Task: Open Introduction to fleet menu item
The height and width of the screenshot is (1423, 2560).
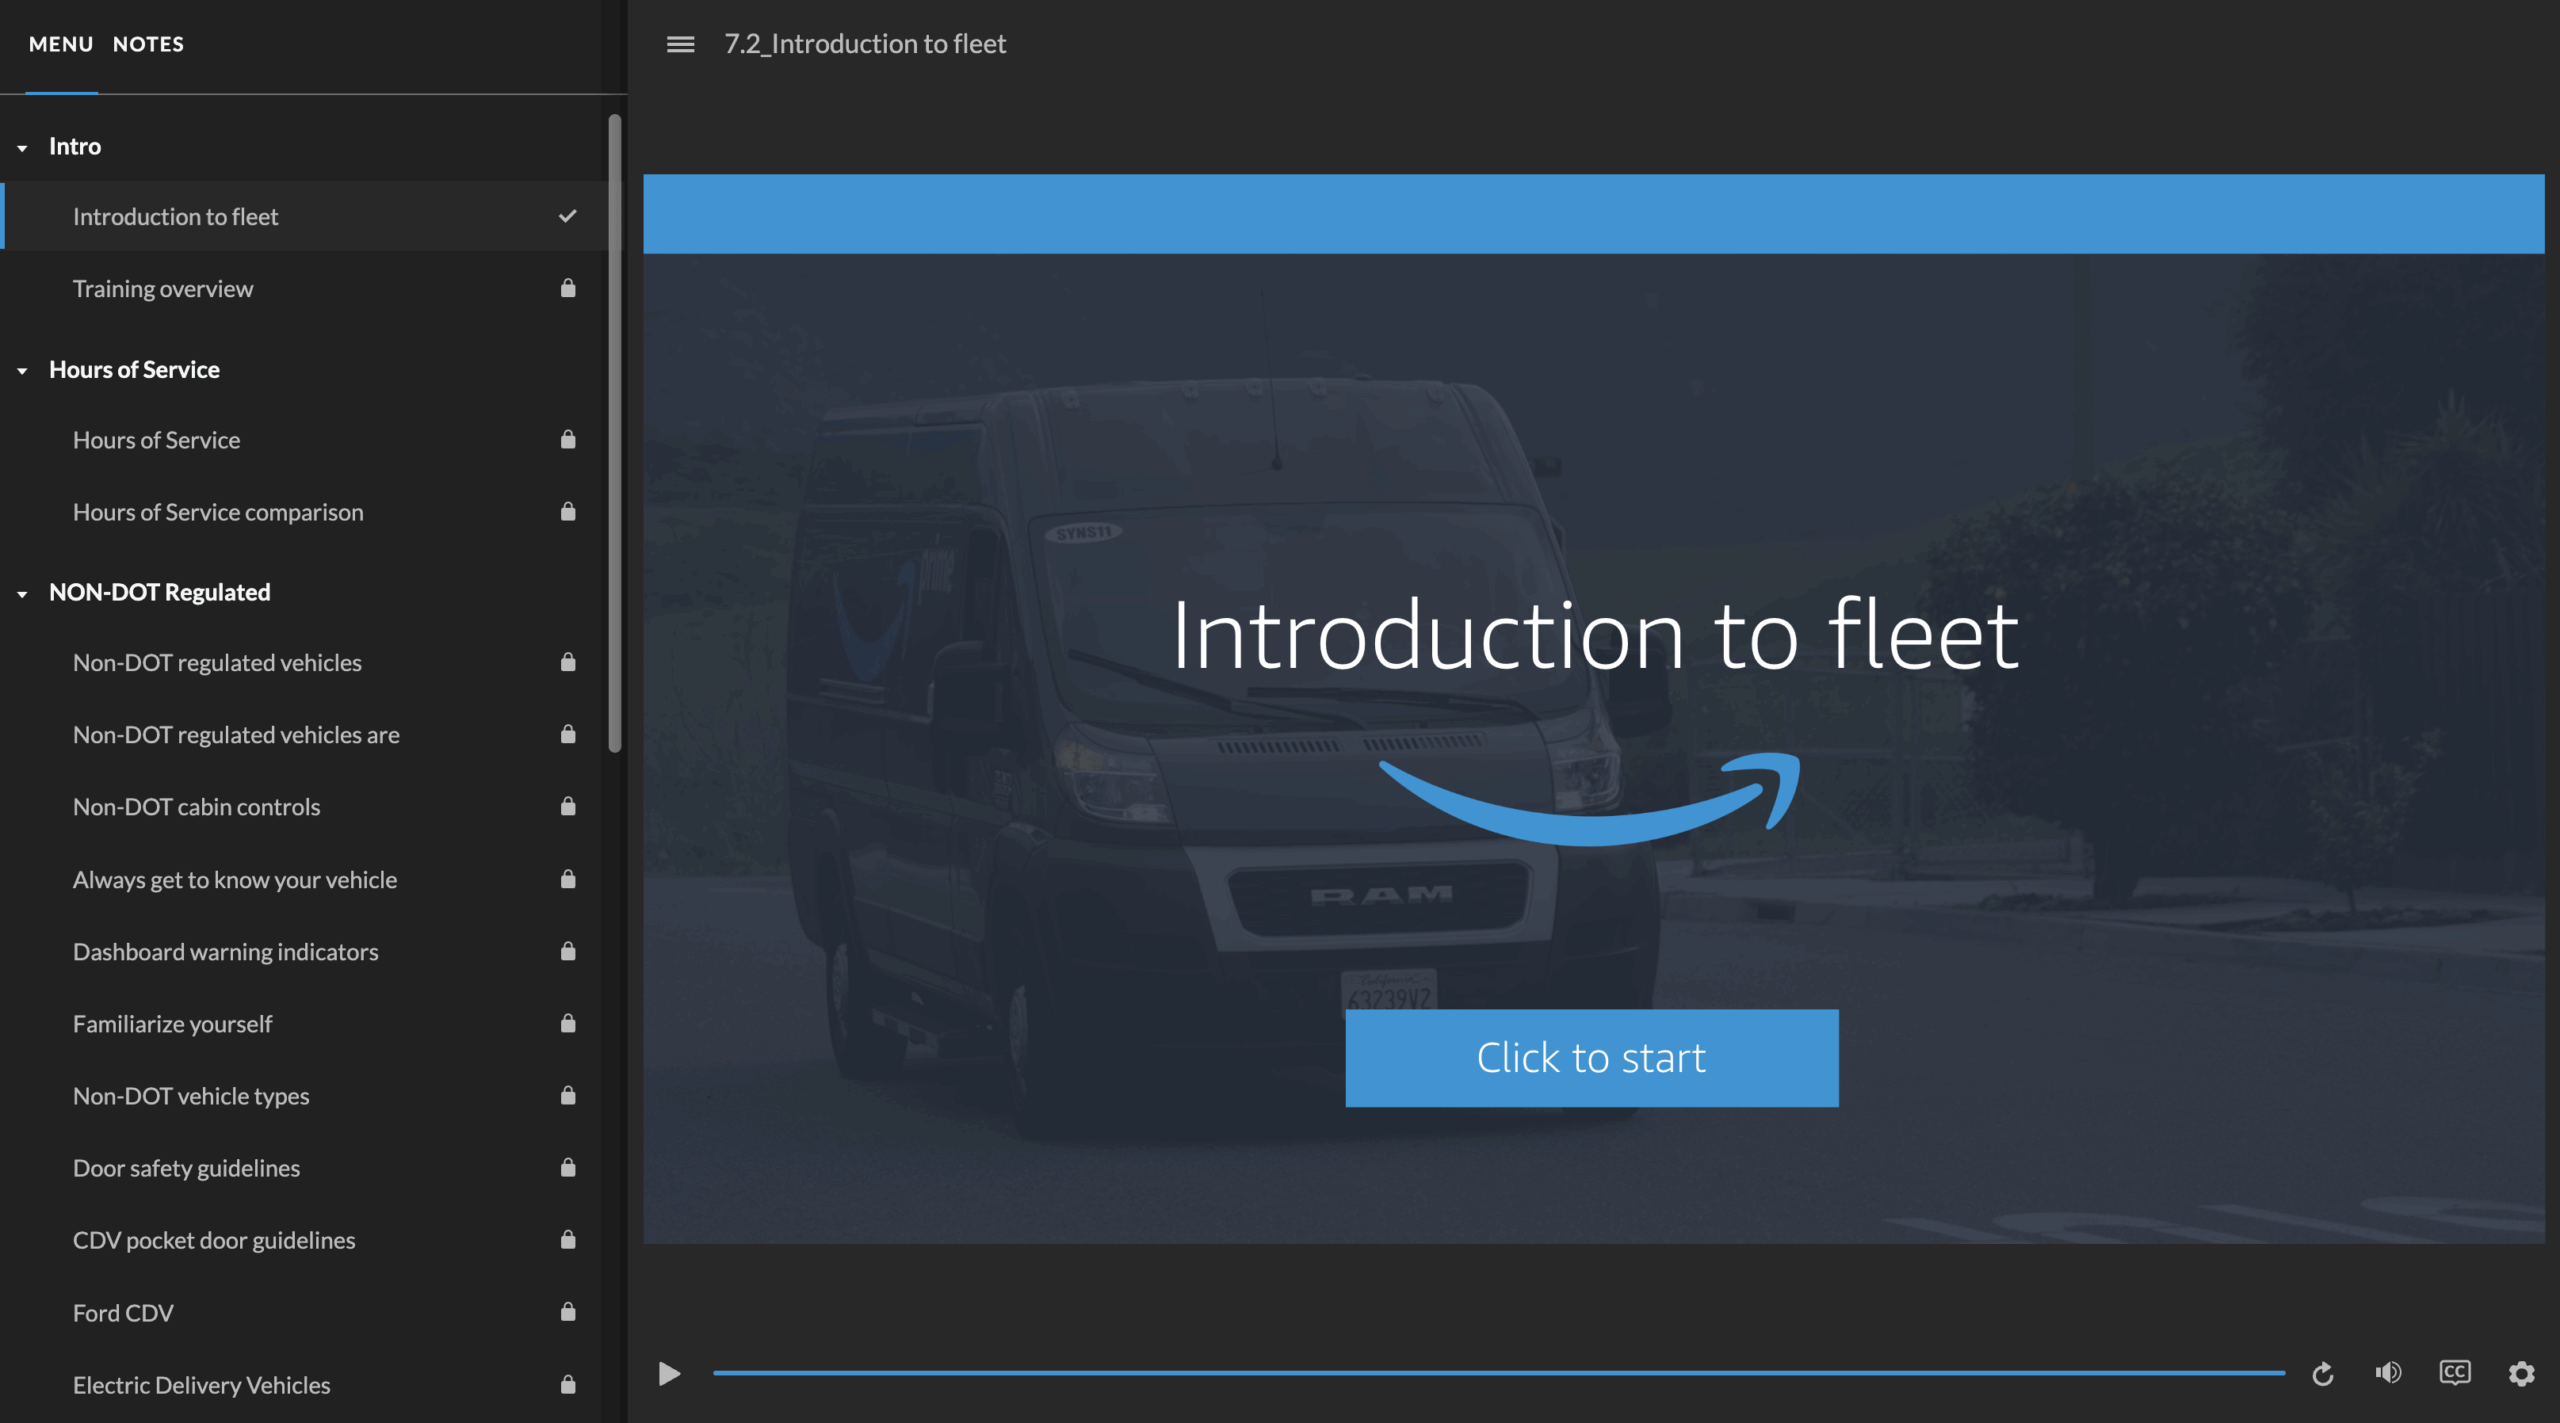Action: coord(304,216)
